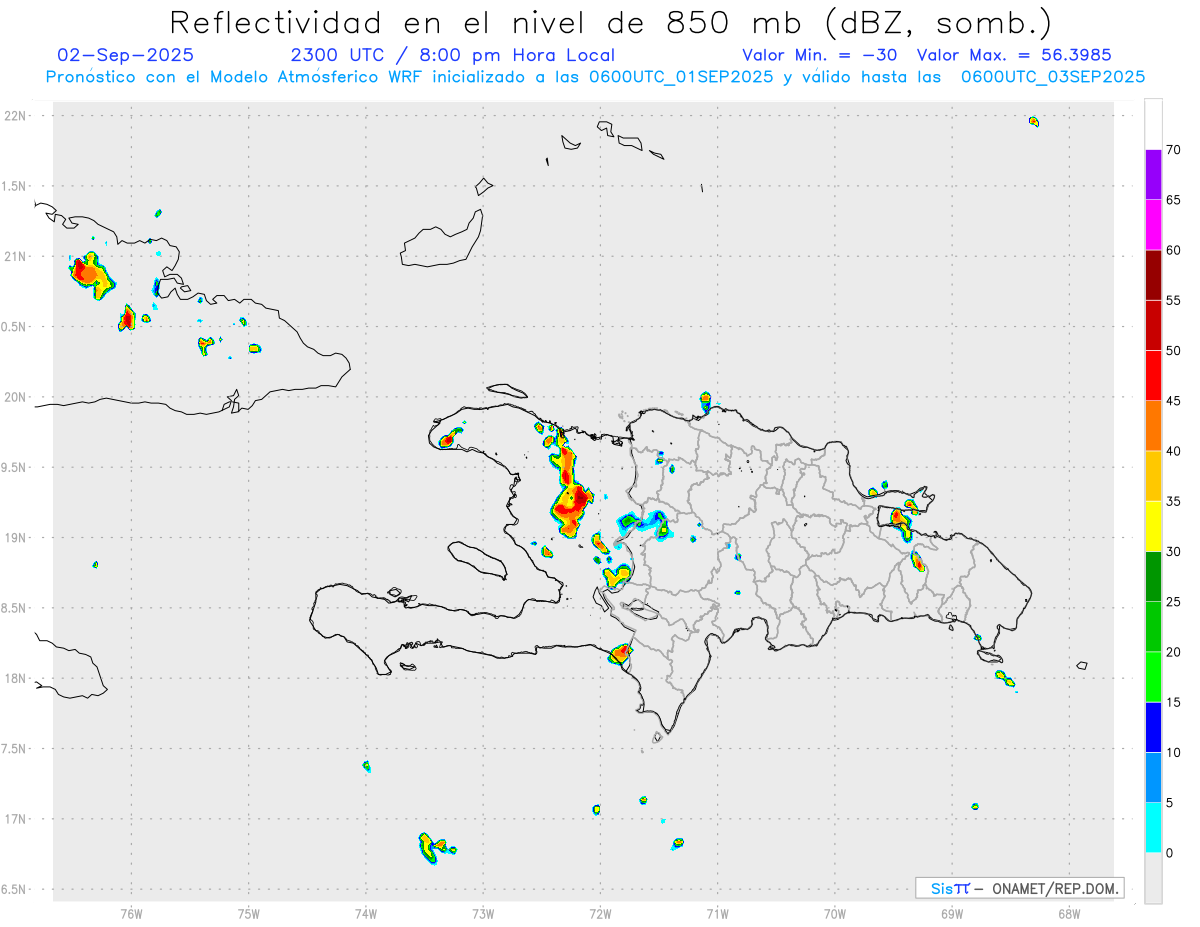Viewport: 1200px width, 927px height.
Task: Click the '72W' longitude label
Action: [x=600, y=913]
